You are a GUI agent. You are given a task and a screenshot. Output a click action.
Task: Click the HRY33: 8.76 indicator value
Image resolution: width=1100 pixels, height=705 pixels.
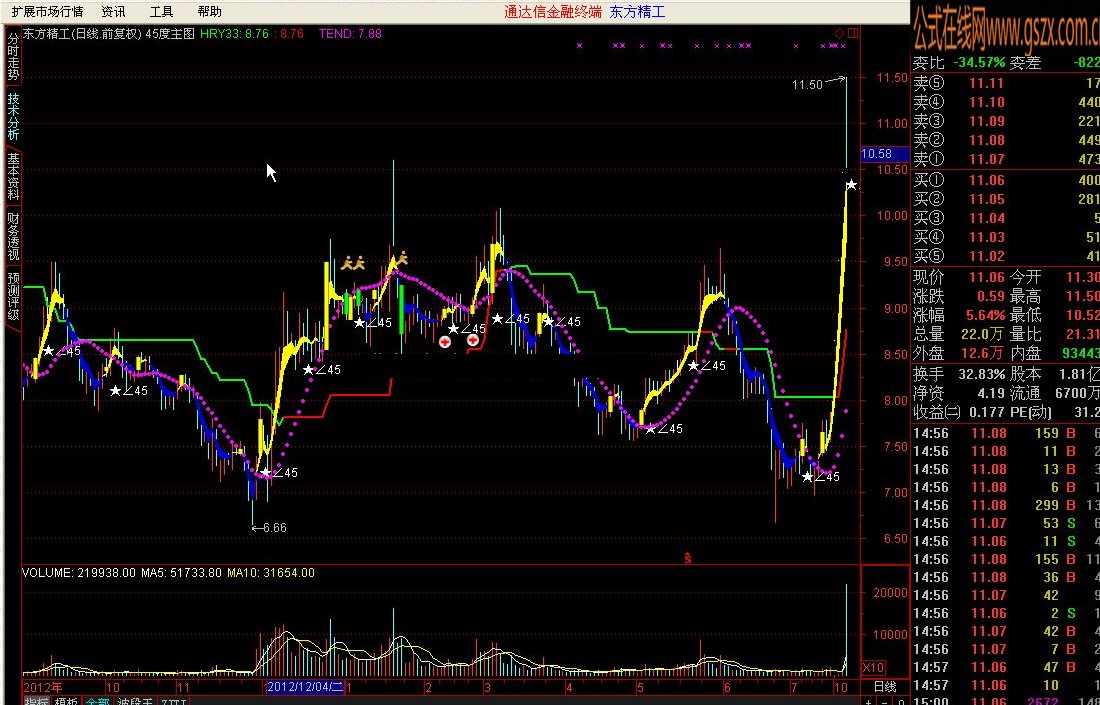point(234,33)
